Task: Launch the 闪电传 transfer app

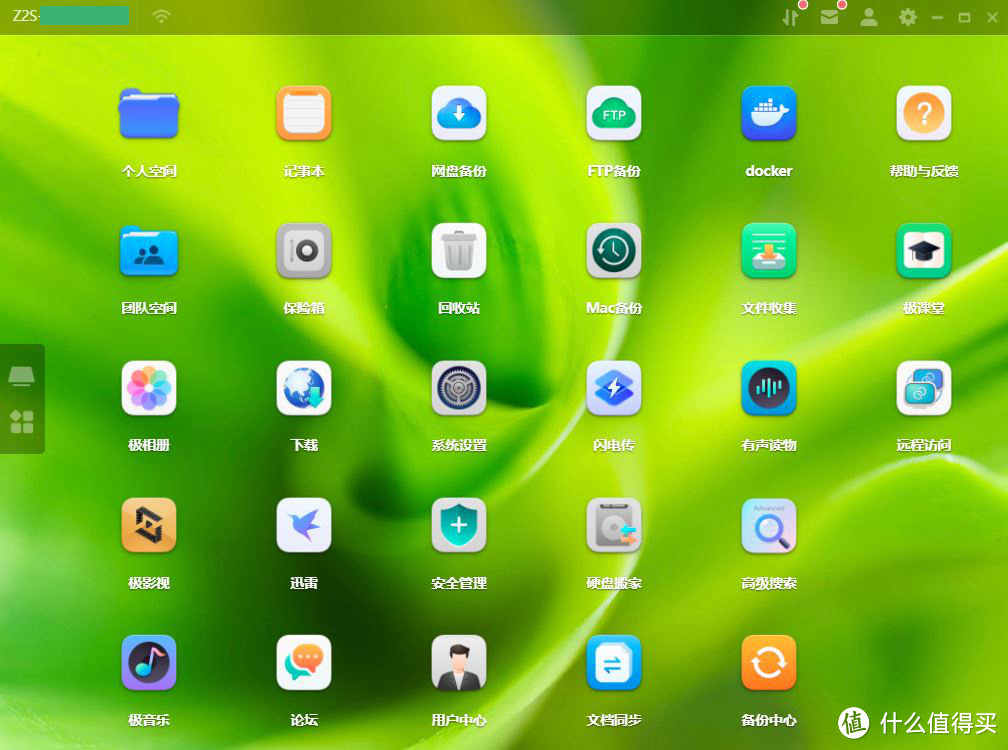Action: [x=613, y=388]
